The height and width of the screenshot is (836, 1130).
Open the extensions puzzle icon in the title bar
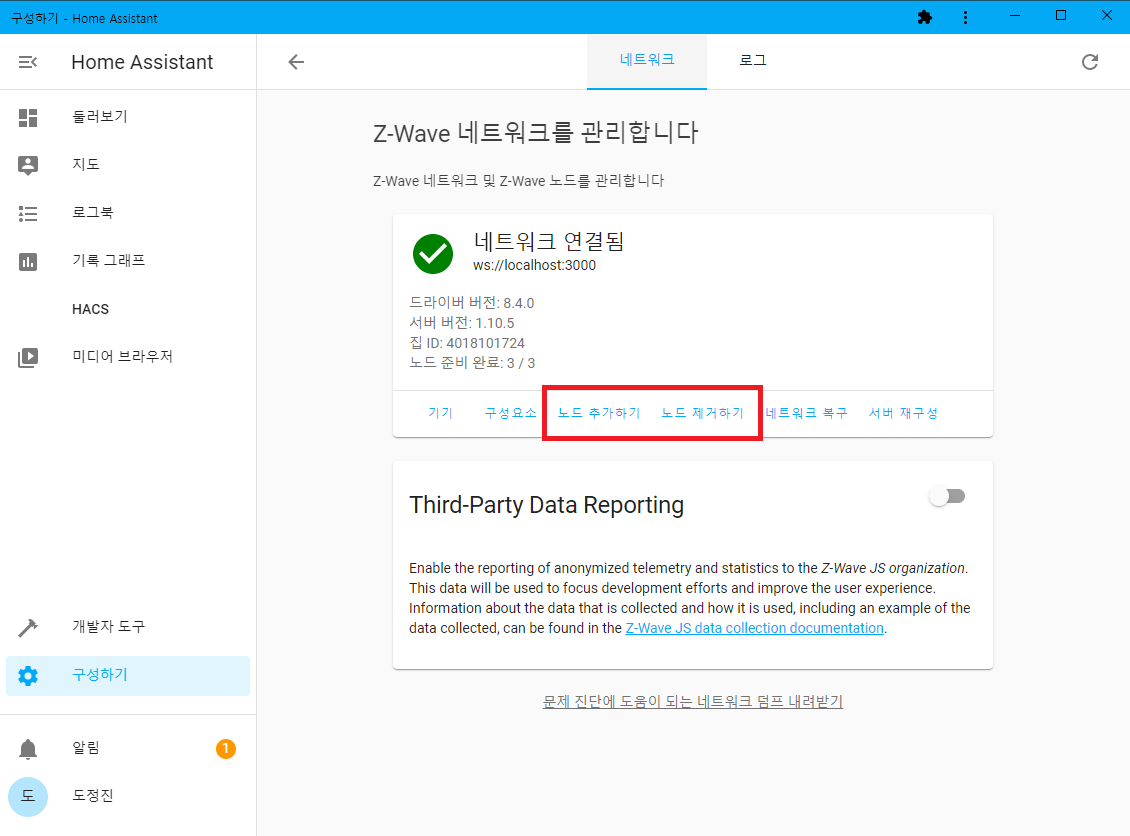[x=925, y=17]
